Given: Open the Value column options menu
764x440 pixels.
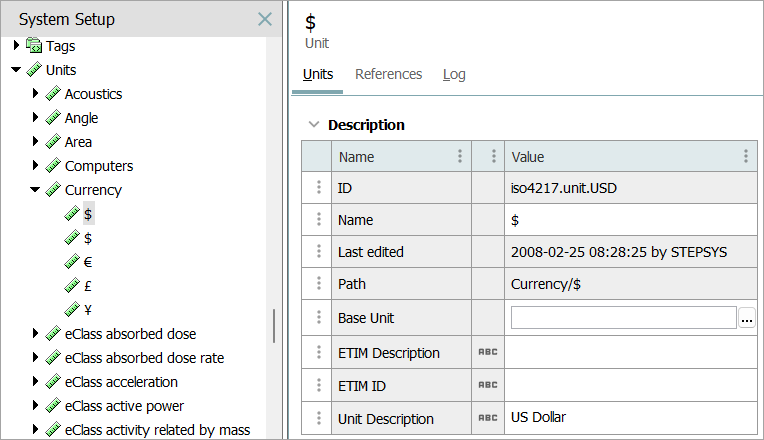Looking at the screenshot, I should 746,157.
